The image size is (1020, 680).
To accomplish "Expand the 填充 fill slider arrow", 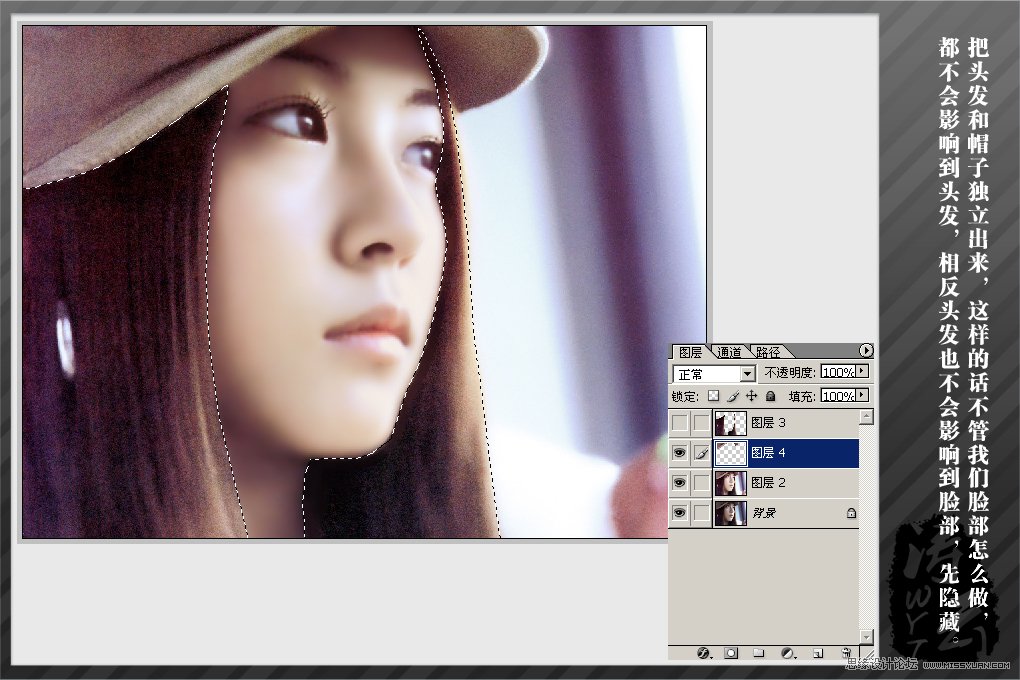I will coord(862,396).
